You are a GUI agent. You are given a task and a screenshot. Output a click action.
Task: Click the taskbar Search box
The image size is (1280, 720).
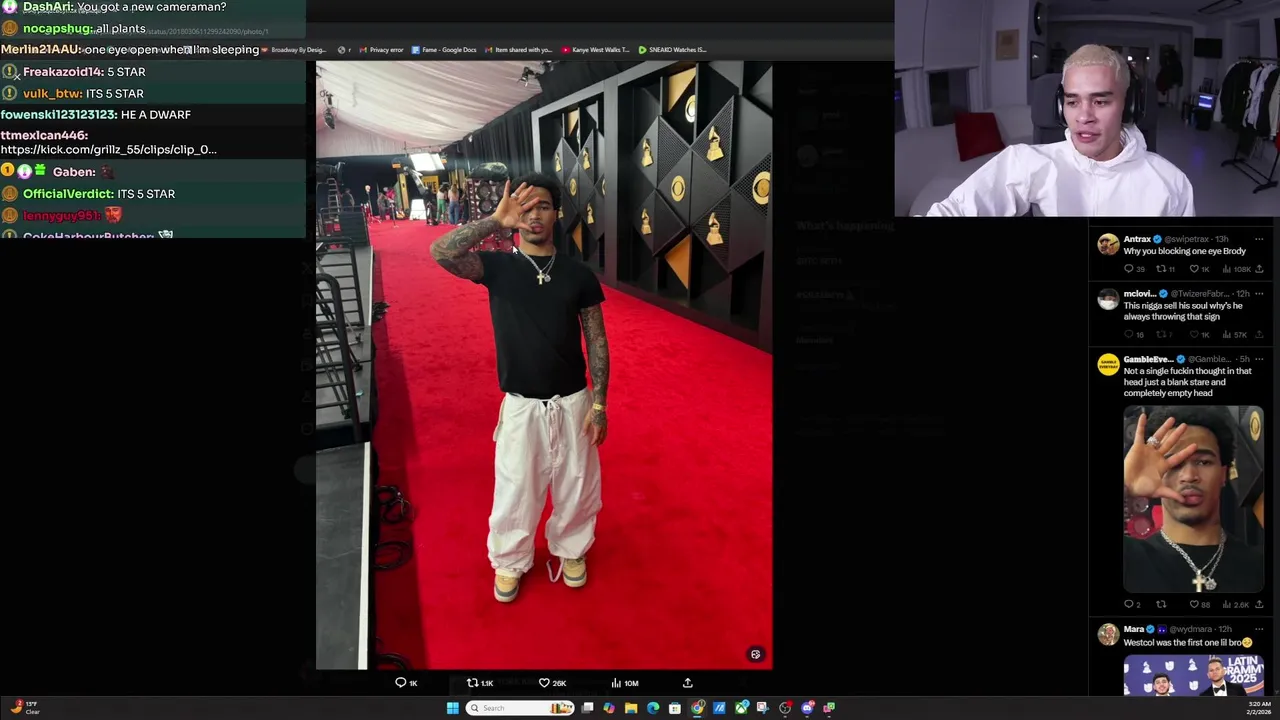click(x=521, y=708)
